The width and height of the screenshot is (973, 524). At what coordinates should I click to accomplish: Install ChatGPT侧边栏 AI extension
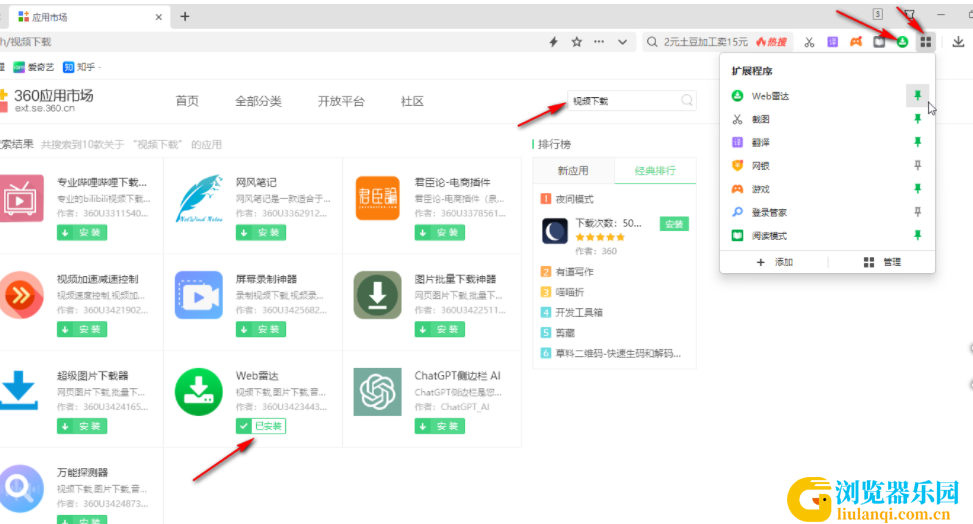[439, 426]
